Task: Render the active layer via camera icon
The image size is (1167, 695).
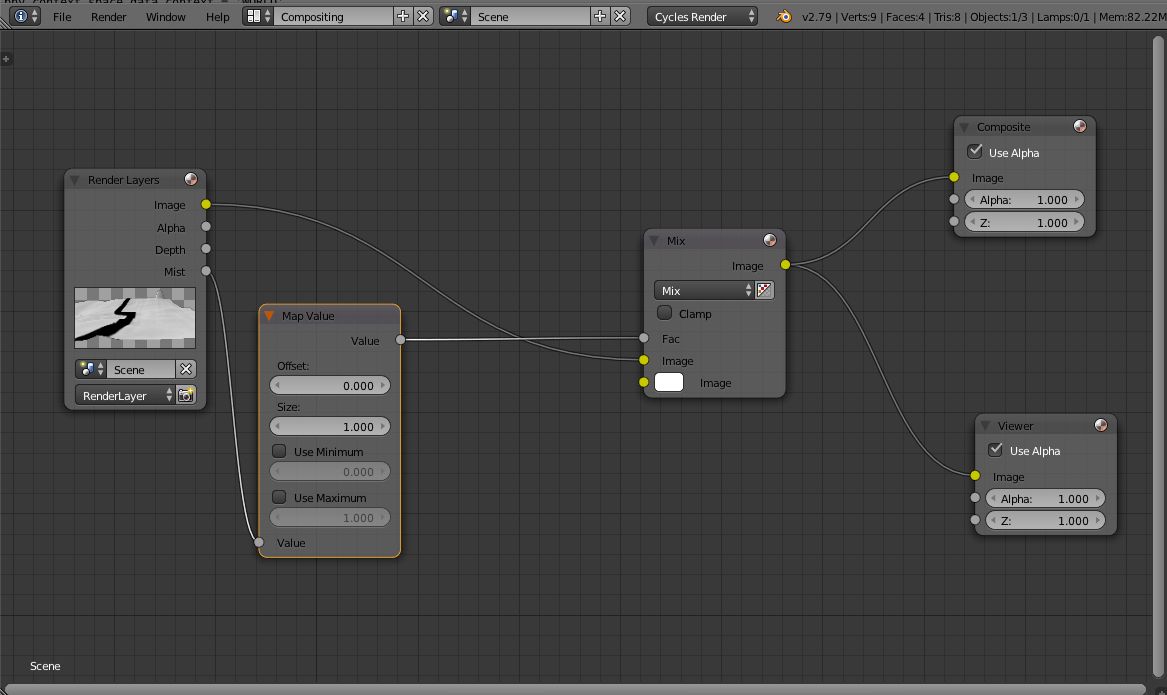Action: [185, 395]
